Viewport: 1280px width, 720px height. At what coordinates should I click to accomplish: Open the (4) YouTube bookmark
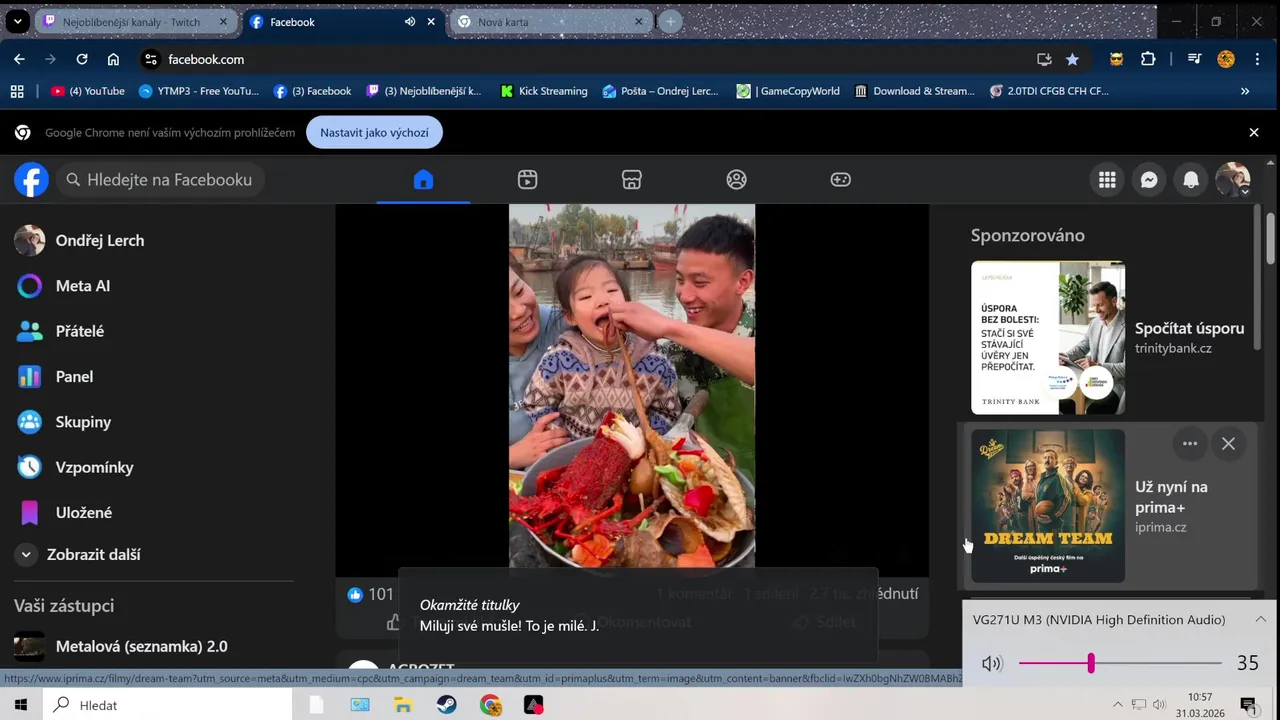click(x=88, y=91)
